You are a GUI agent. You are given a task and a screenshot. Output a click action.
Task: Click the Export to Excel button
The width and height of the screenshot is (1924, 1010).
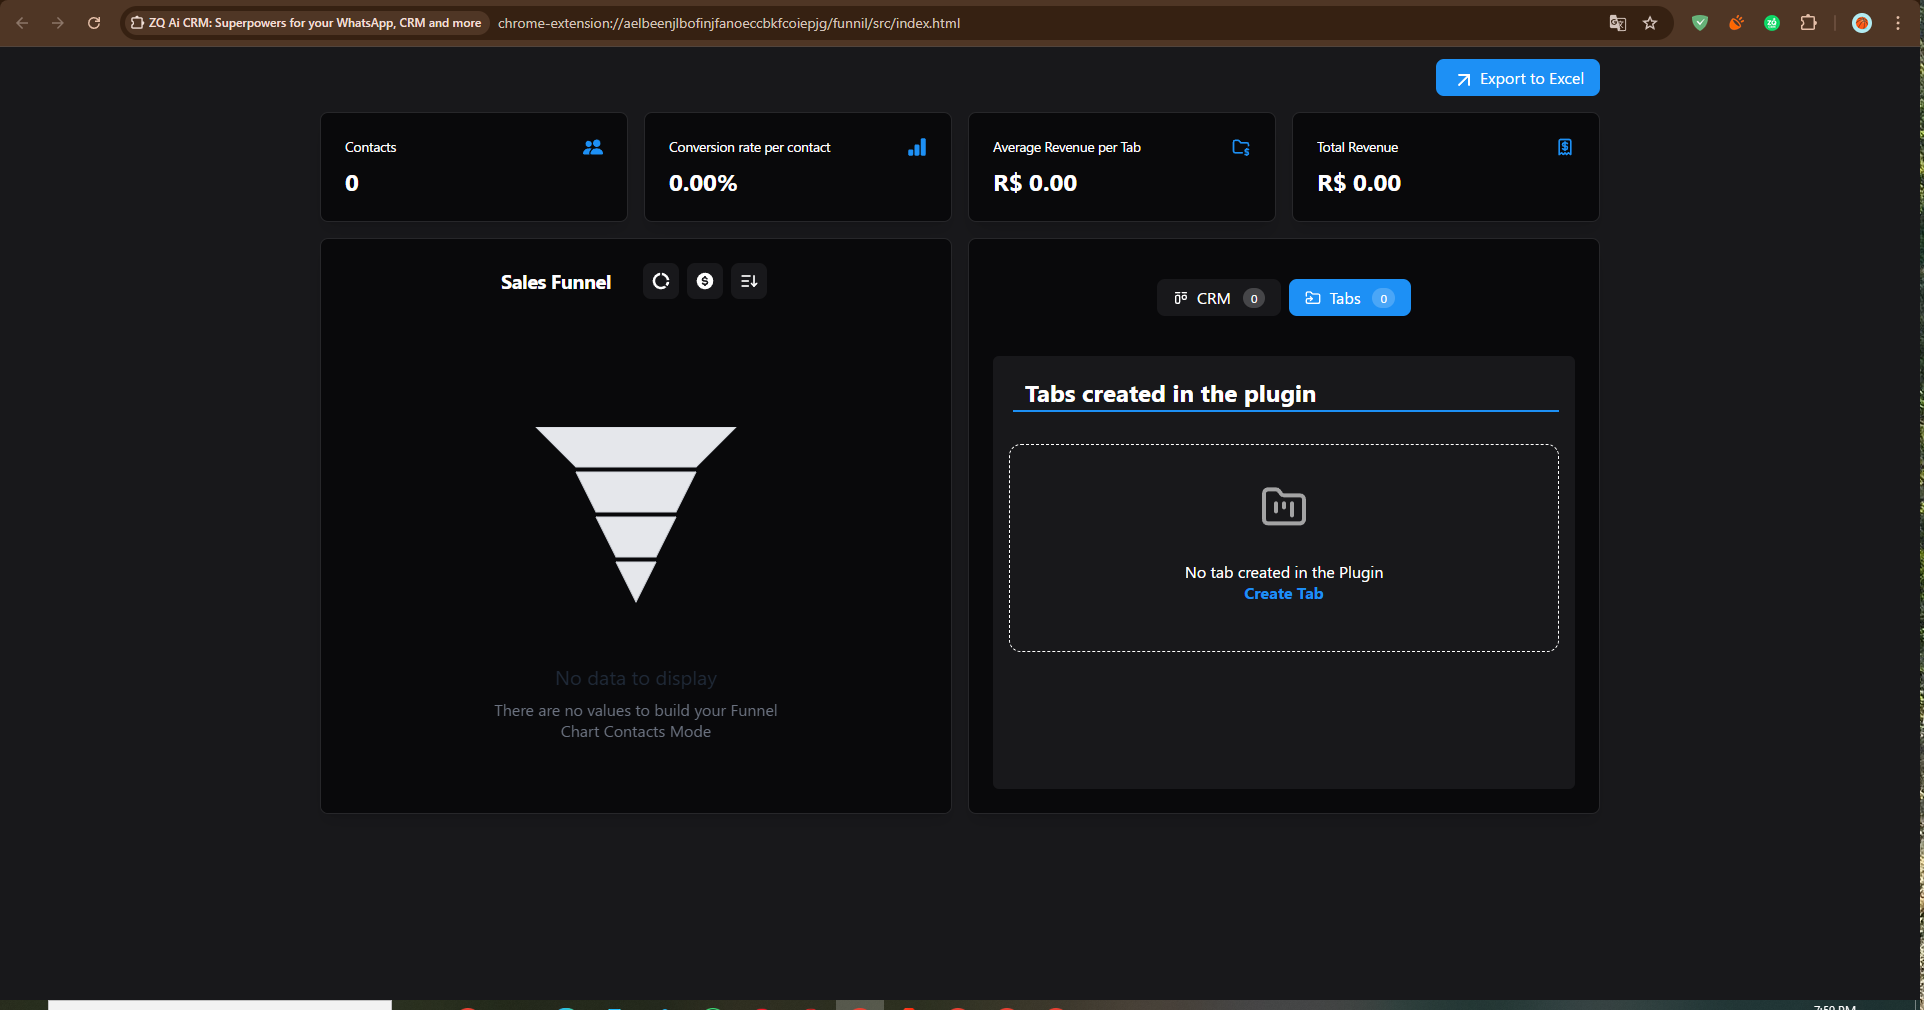click(1516, 77)
